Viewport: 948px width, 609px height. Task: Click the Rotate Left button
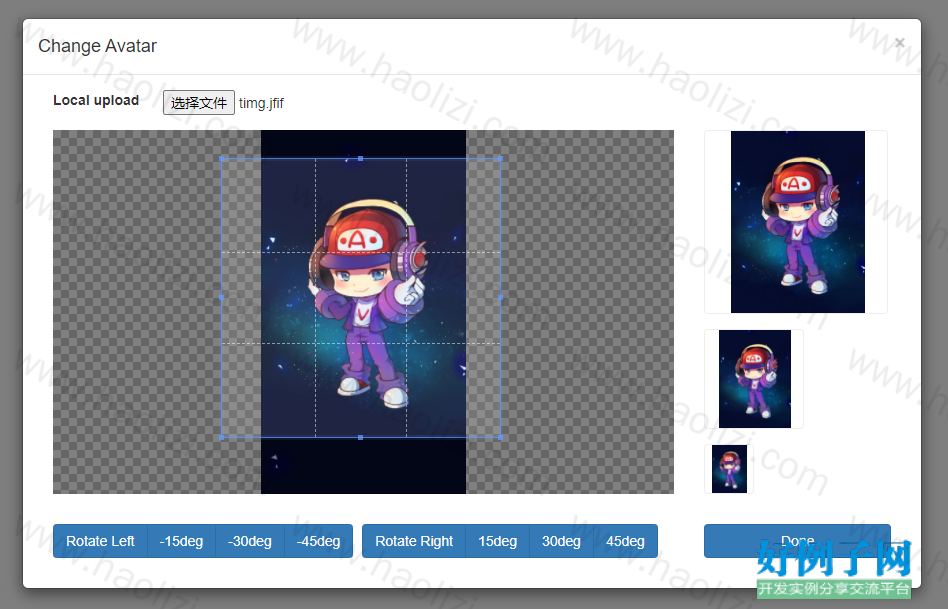click(x=100, y=541)
